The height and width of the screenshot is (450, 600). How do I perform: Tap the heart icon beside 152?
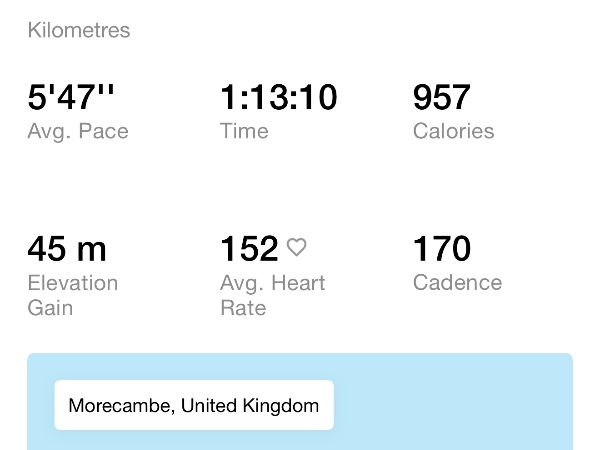pyautogui.click(x=296, y=247)
